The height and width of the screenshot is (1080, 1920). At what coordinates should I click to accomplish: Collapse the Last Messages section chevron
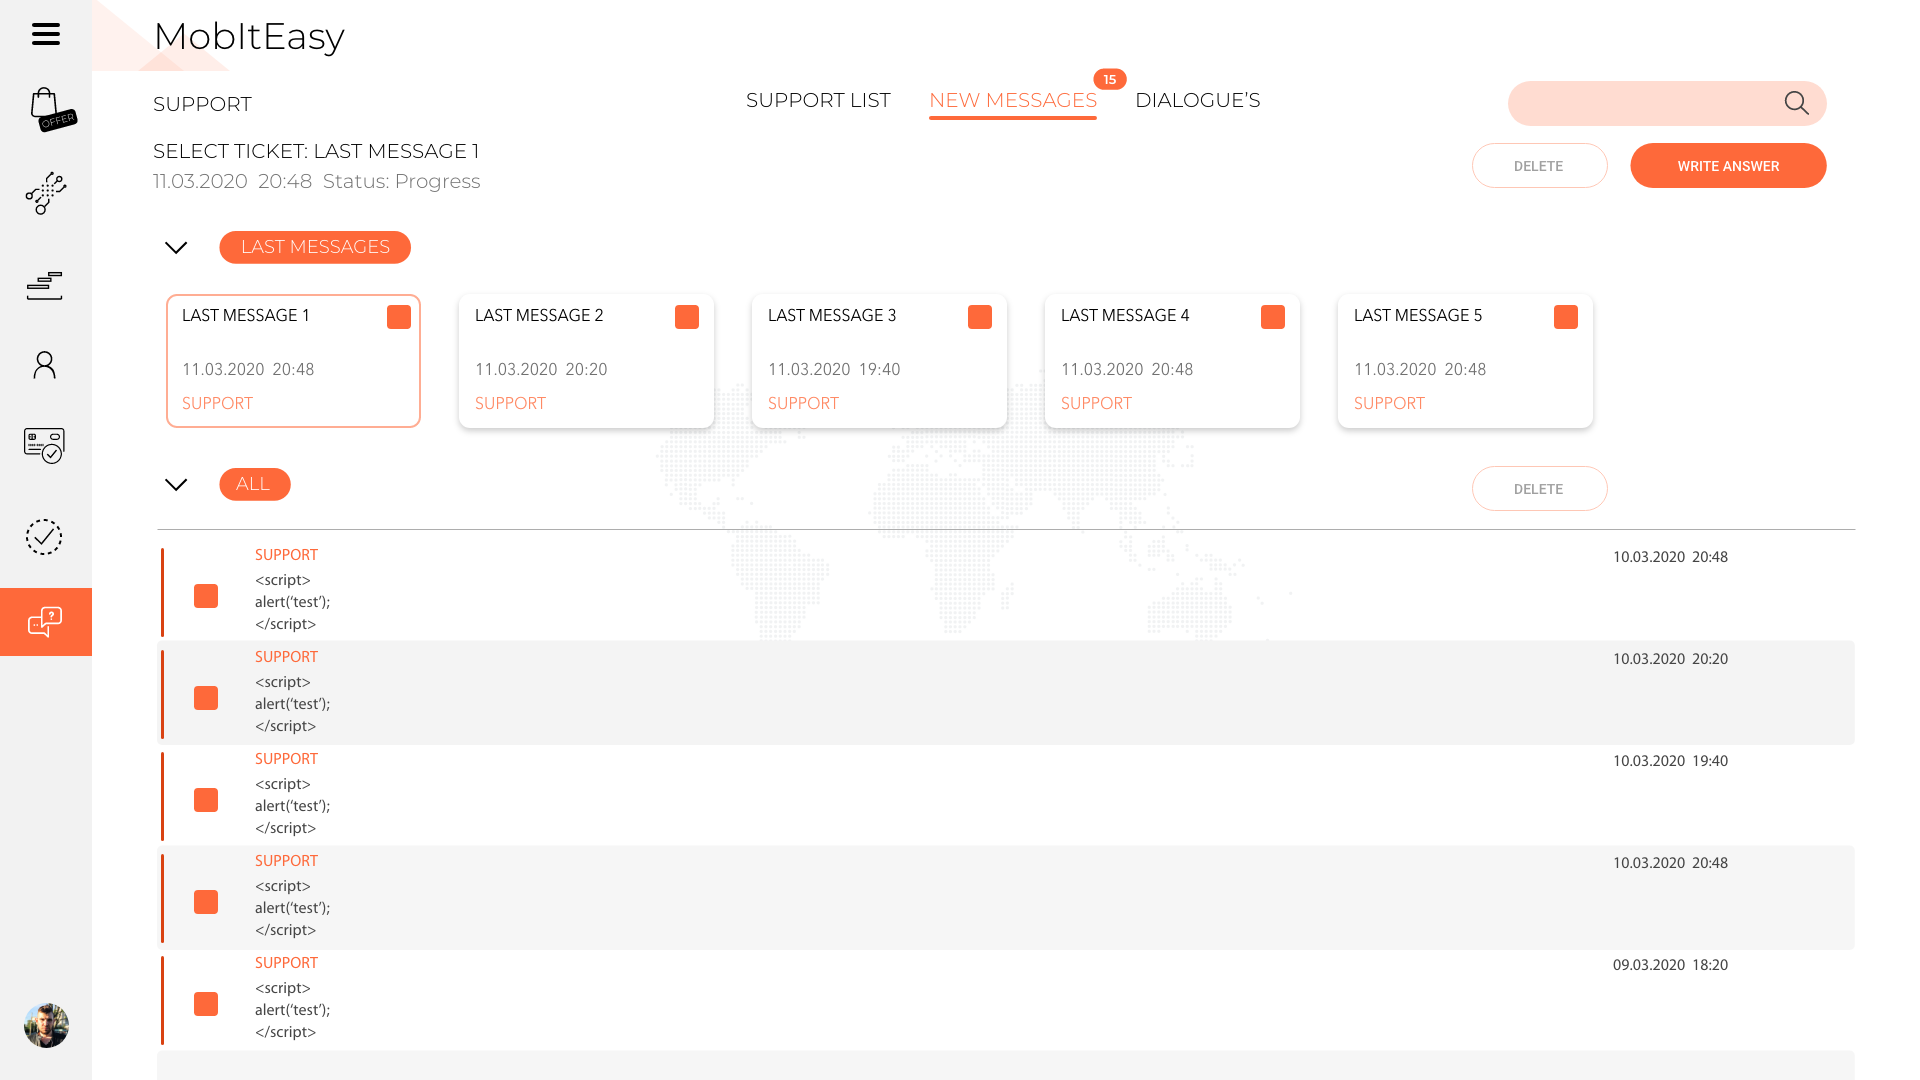pos(176,248)
